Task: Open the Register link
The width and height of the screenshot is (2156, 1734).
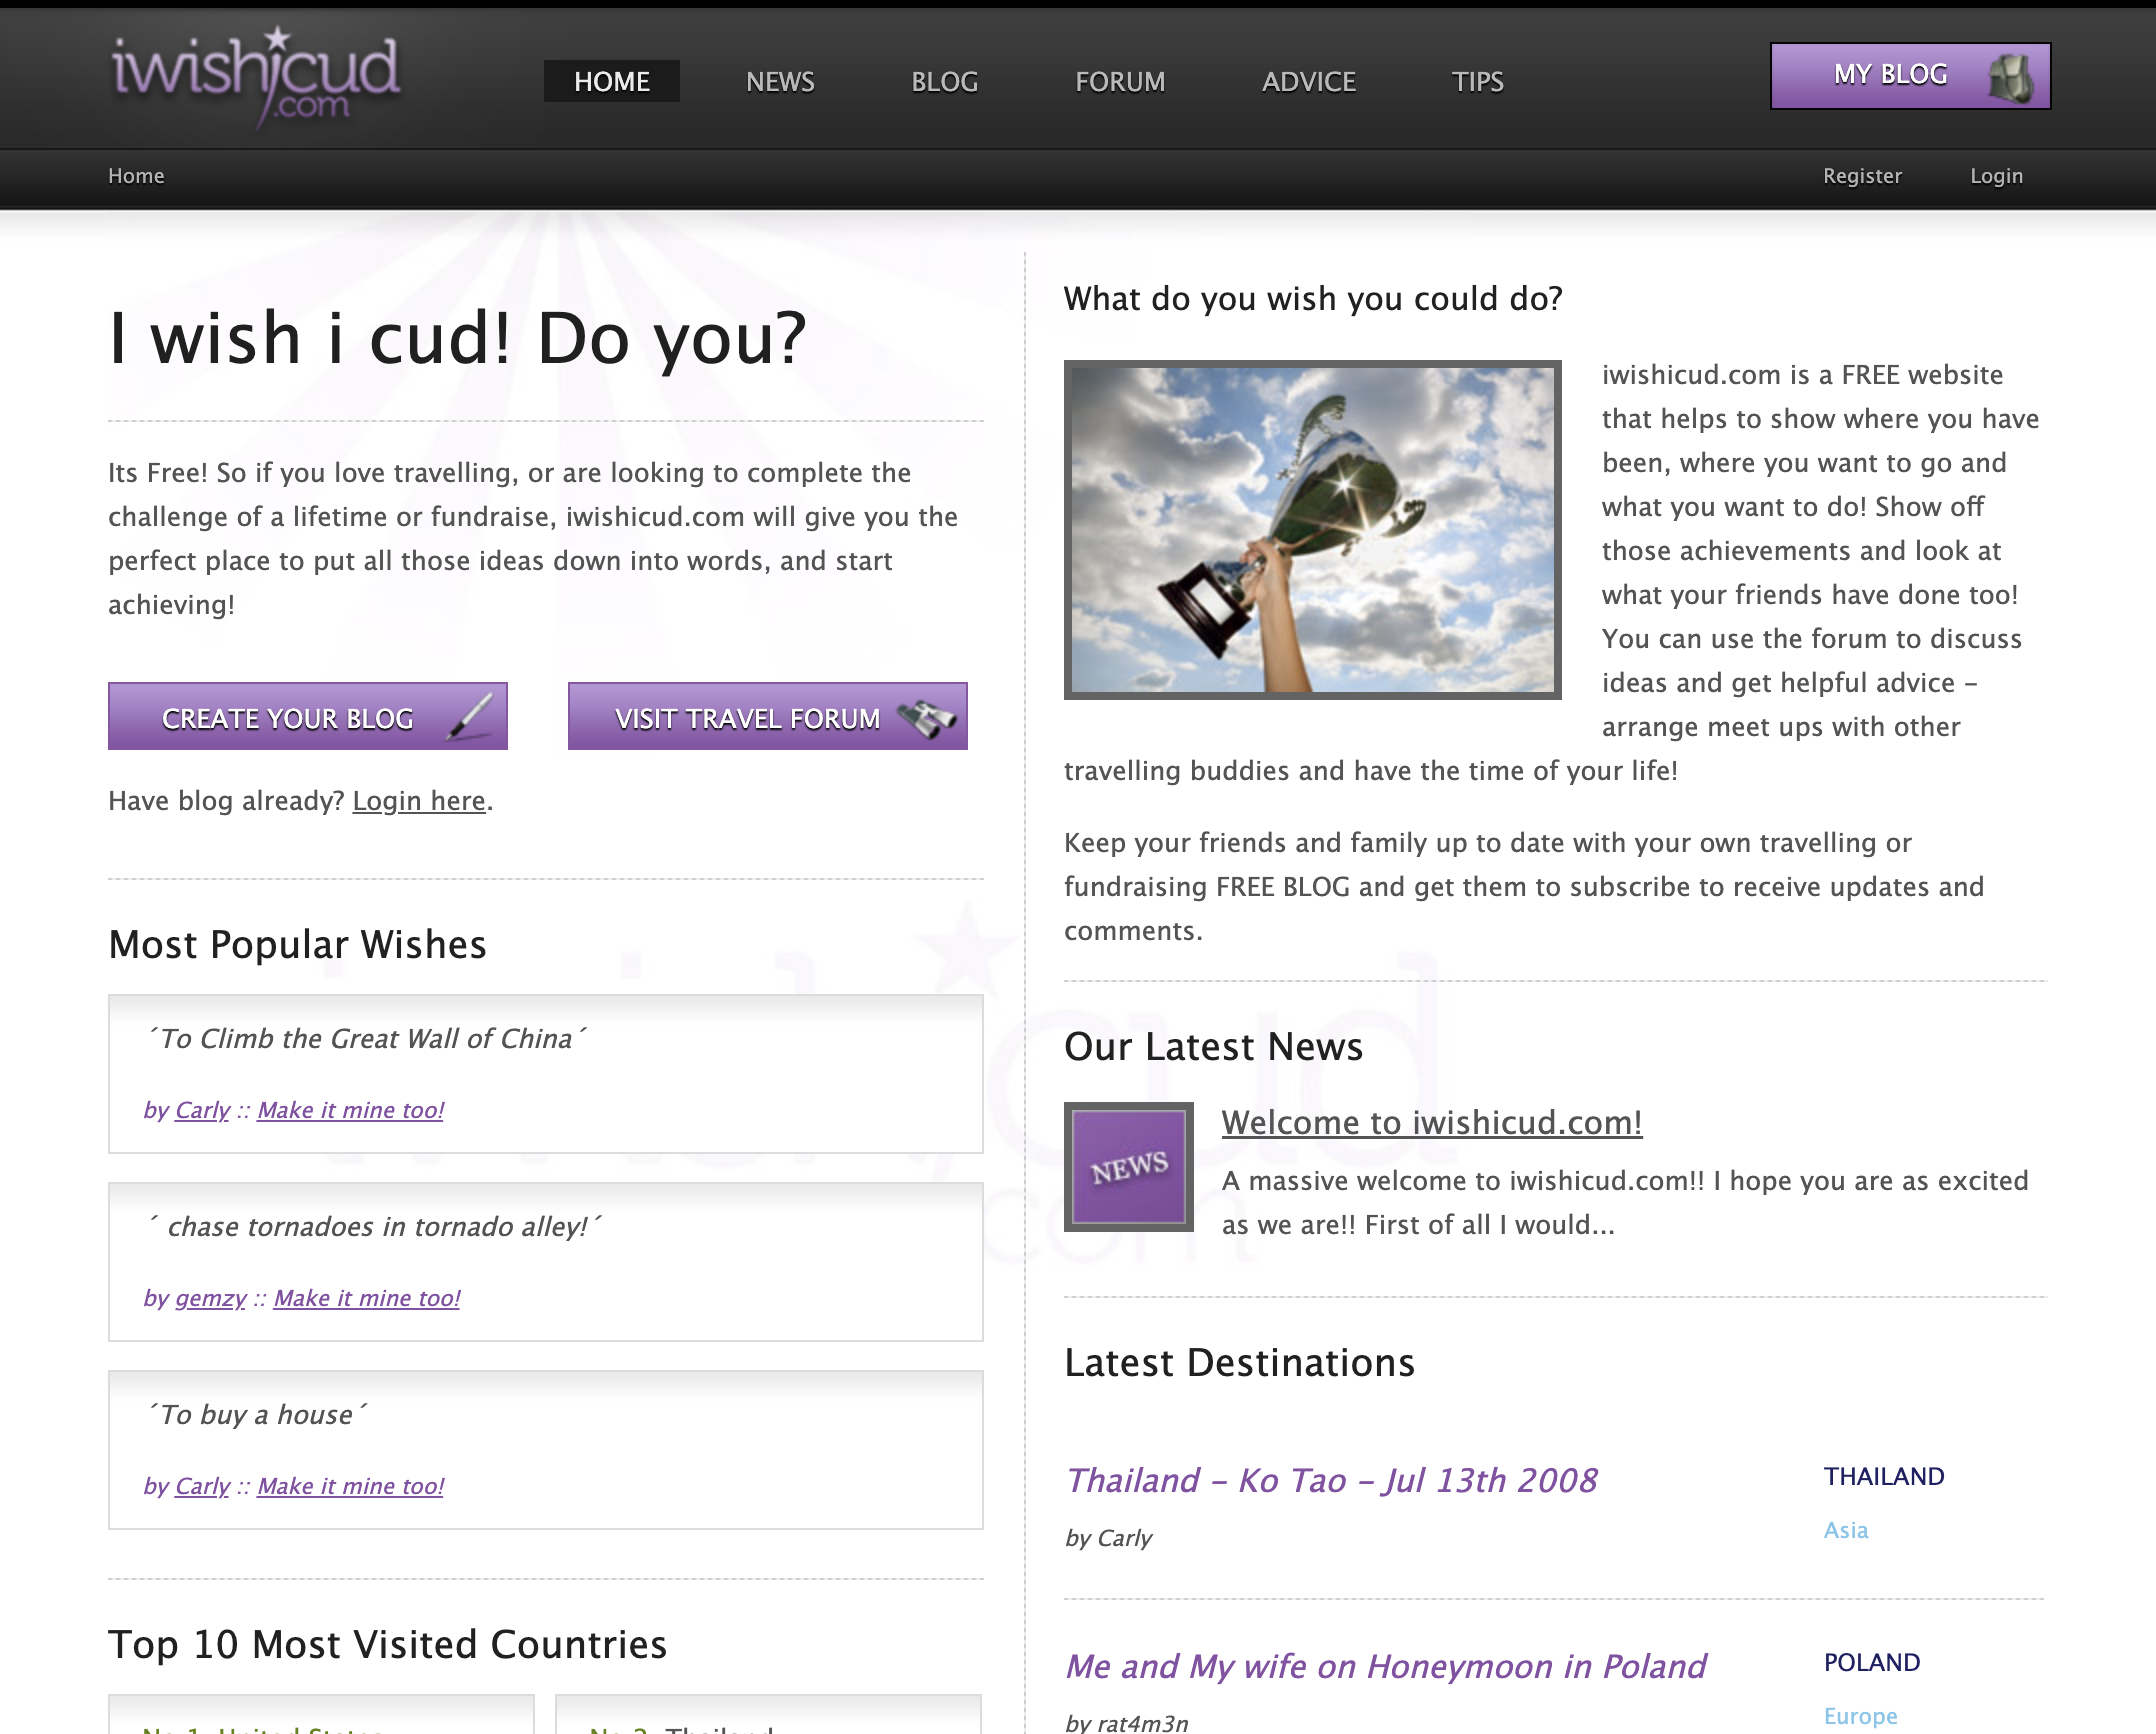Action: [1862, 175]
